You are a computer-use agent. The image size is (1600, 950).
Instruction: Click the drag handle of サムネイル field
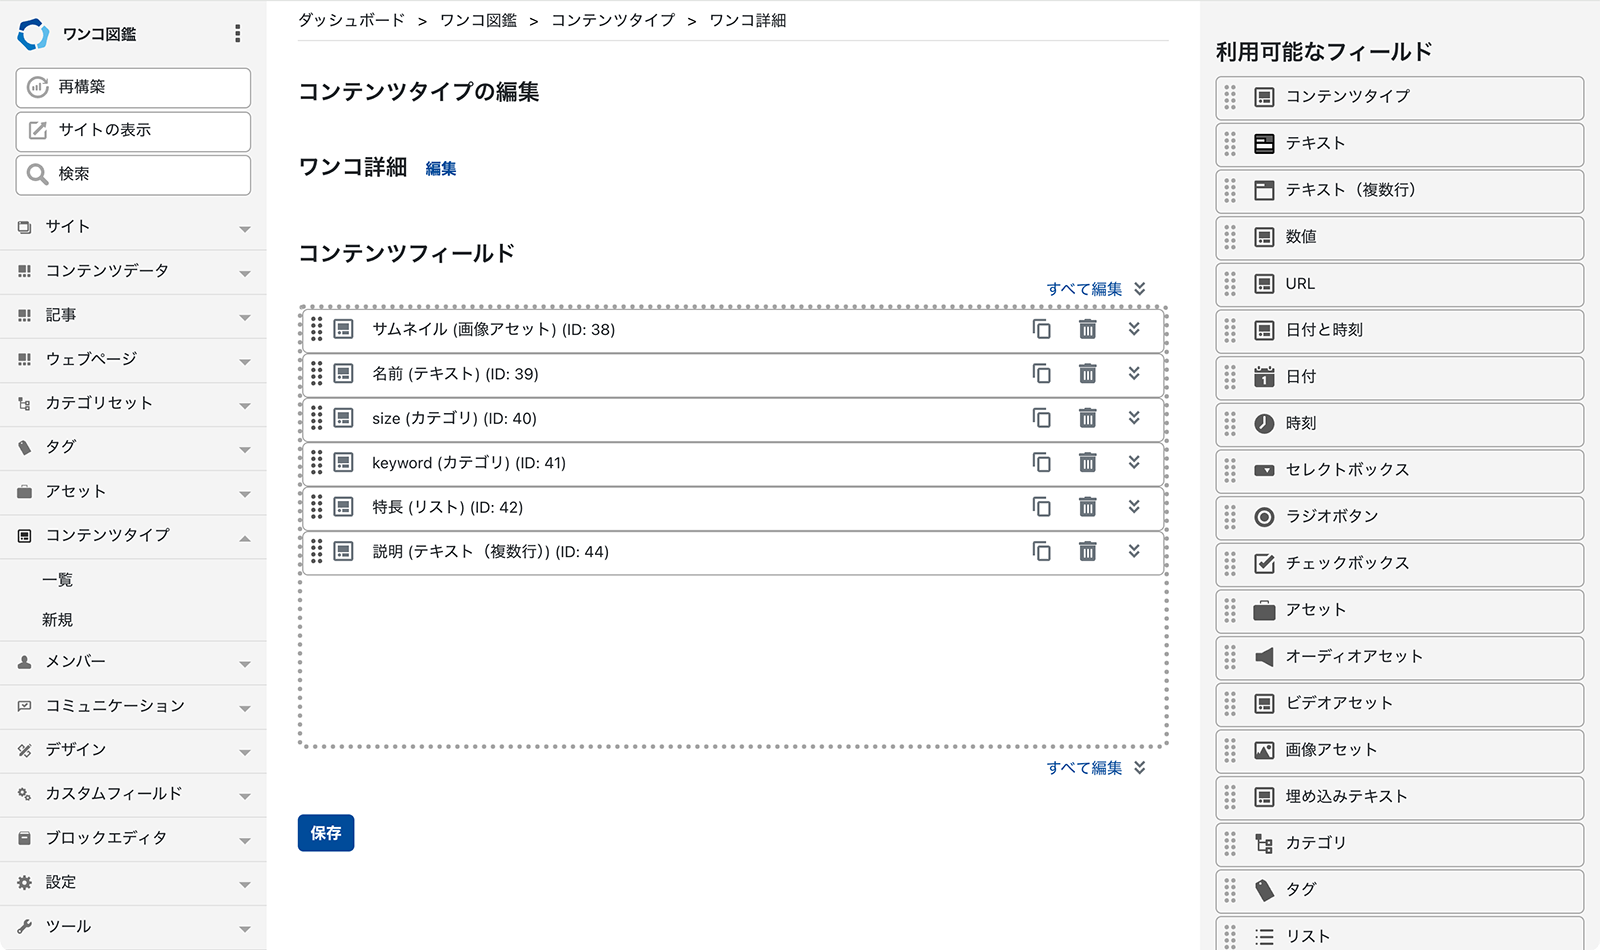[x=316, y=329]
